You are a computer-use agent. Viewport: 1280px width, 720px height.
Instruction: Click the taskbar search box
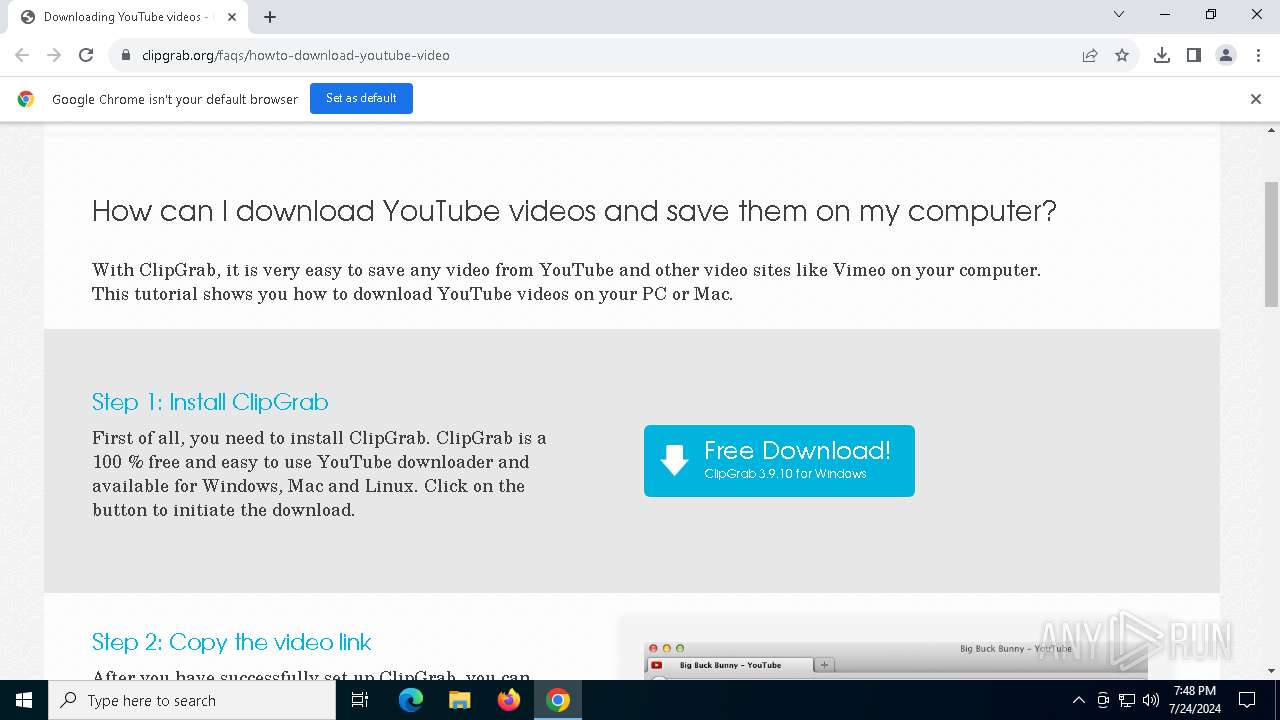click(x=192, y=700)
